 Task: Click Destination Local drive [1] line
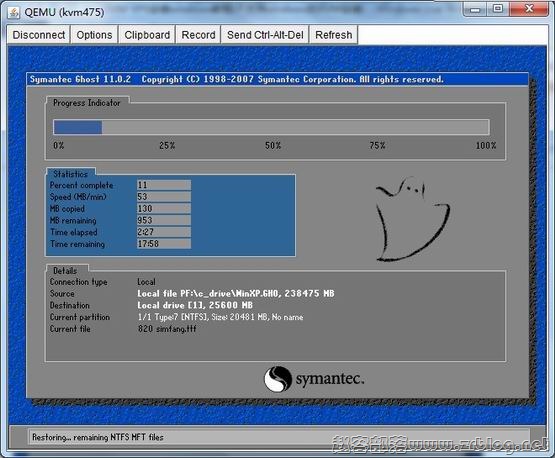point(195,305)
